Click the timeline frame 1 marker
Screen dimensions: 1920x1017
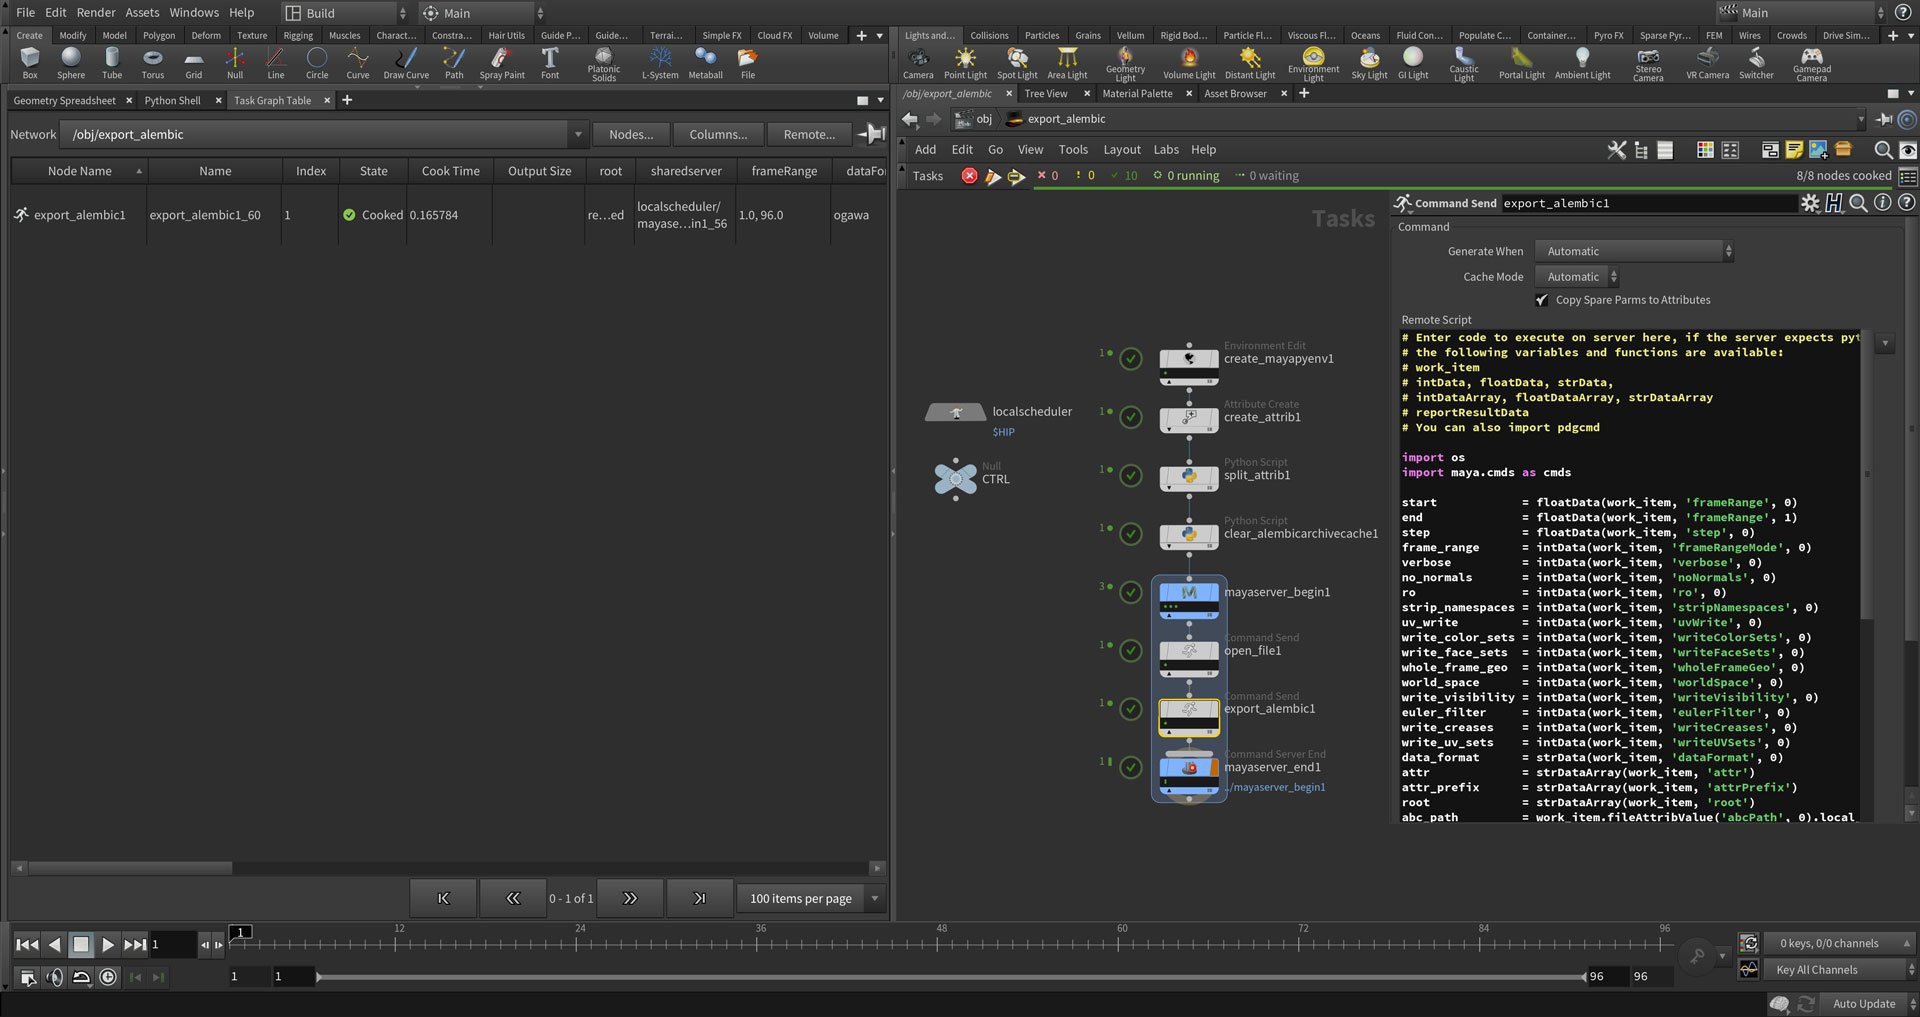[x=240, y=933]
